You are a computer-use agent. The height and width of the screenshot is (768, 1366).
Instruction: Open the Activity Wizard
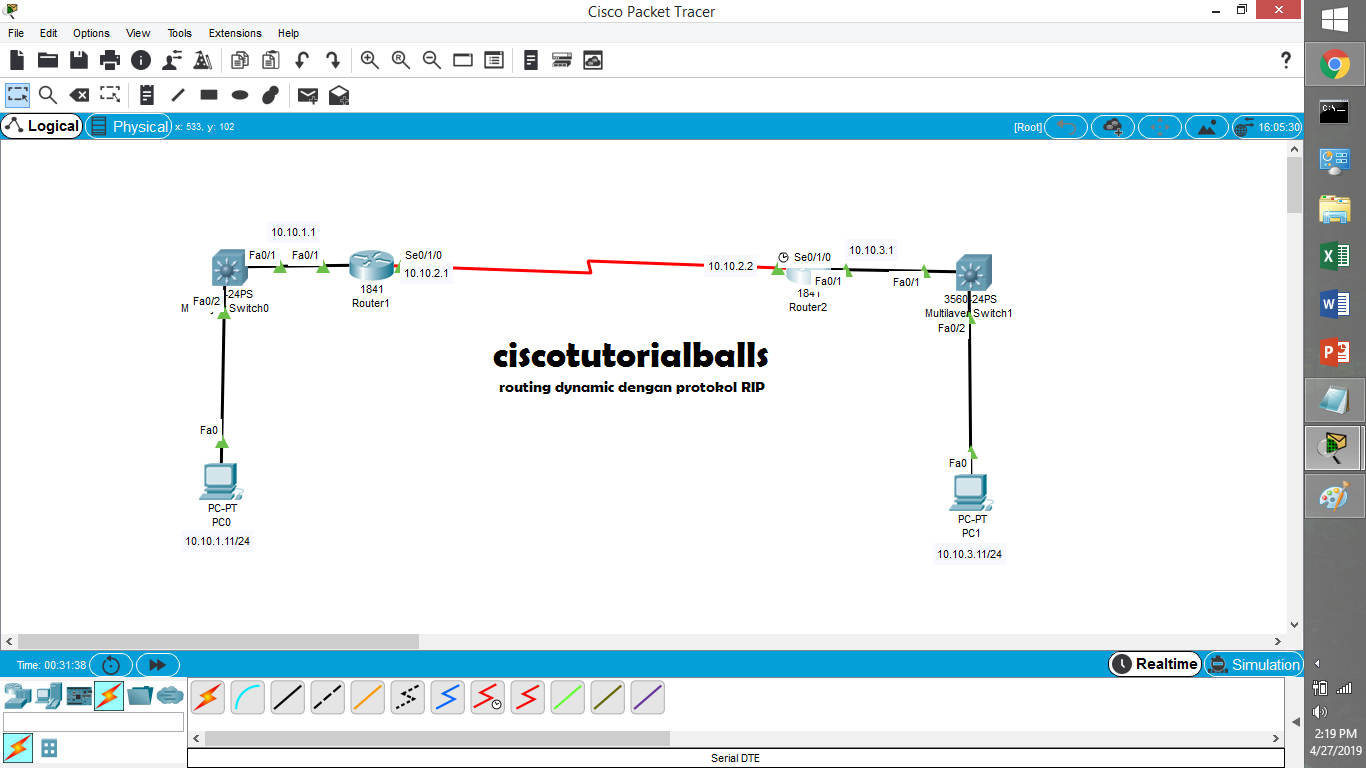pyautogui.click(x=201, y=60)
